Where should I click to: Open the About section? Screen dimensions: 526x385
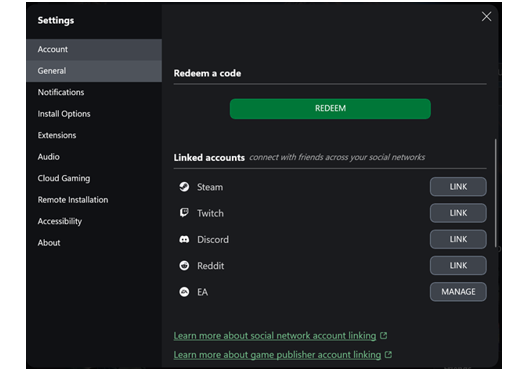click(x=94, y=243)
